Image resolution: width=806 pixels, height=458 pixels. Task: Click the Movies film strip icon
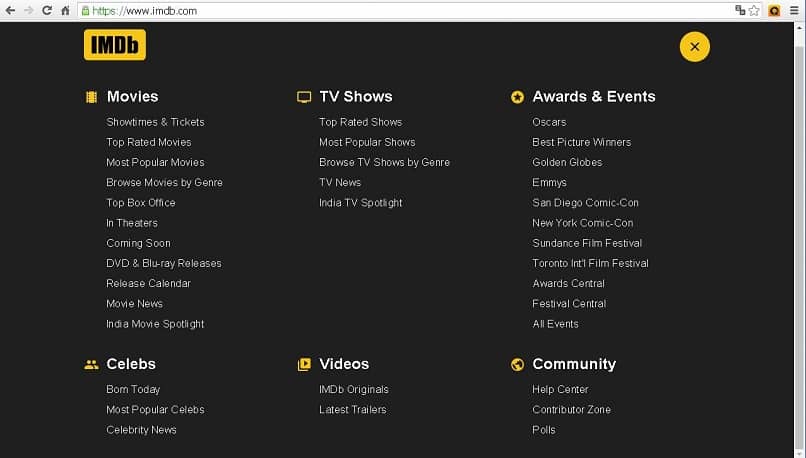[91, 97]
